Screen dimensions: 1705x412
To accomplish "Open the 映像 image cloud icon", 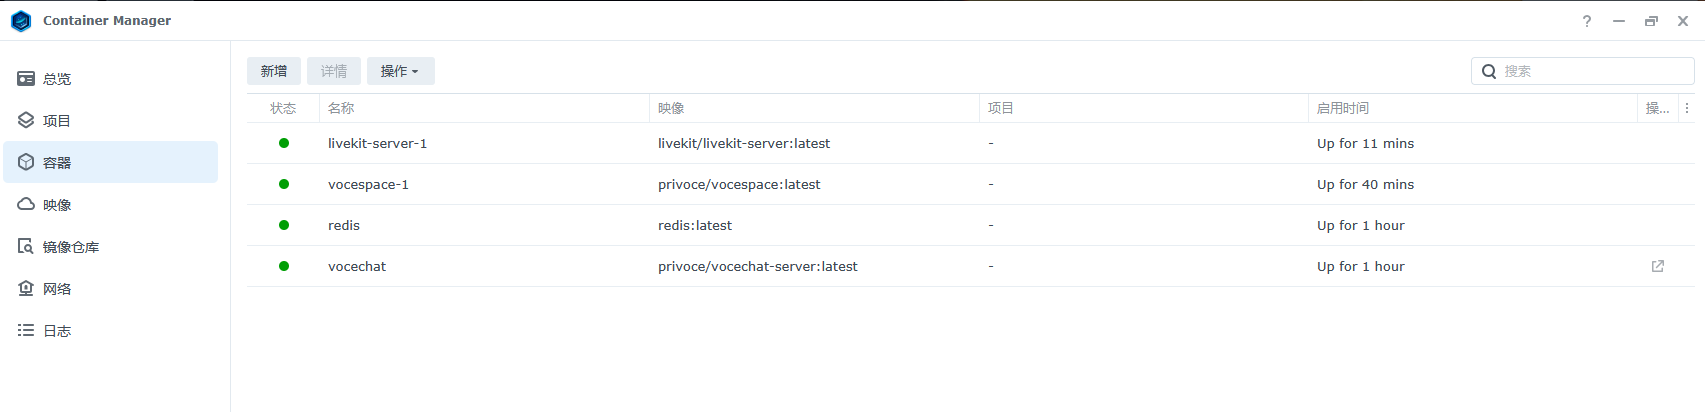I will coord(26,205).
